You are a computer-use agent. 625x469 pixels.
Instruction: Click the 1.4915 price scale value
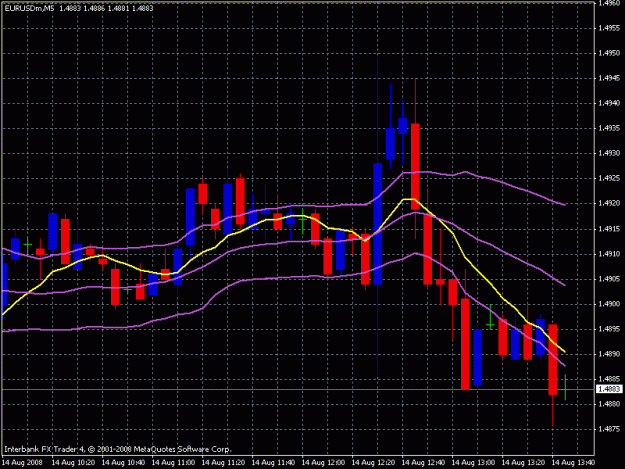tap(609, 229)
